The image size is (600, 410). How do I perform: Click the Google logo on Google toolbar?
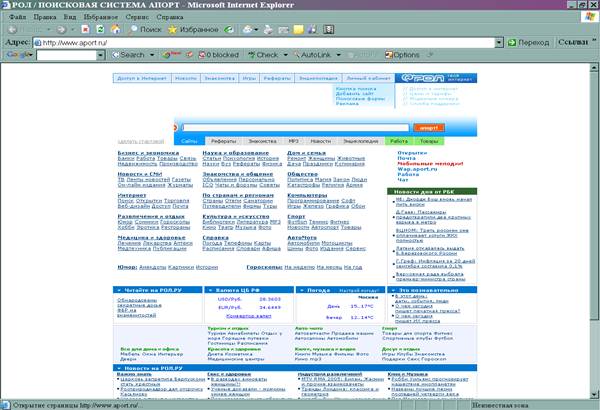coord(19,55)
